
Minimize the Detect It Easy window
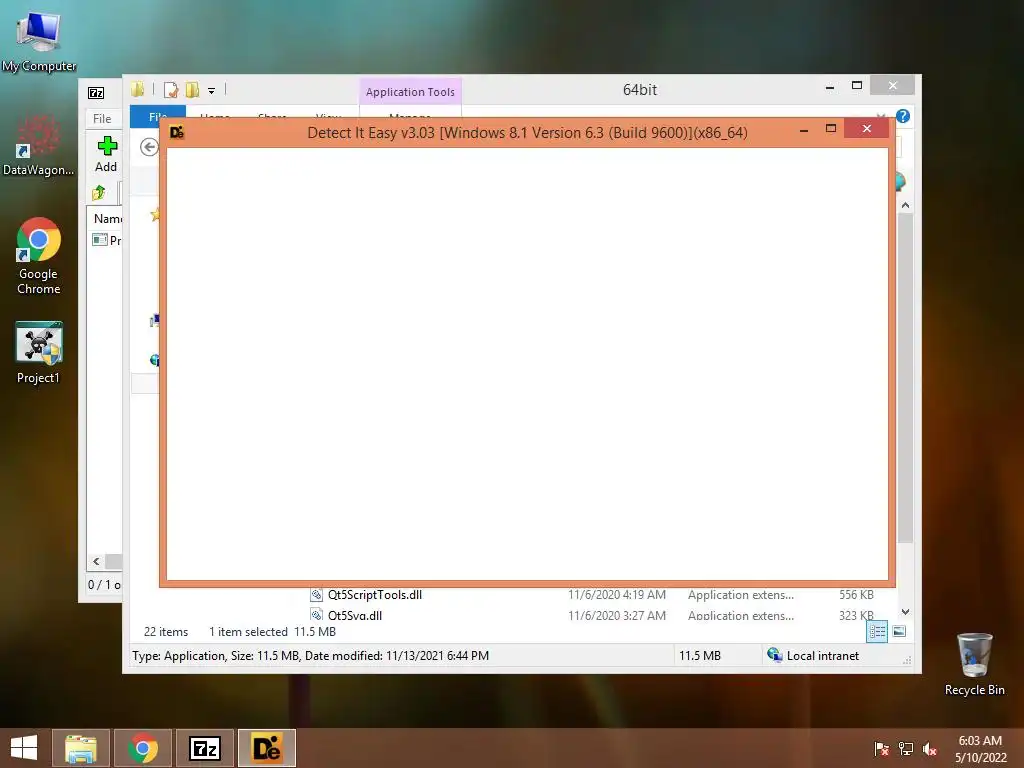click(x=804, y=129)
